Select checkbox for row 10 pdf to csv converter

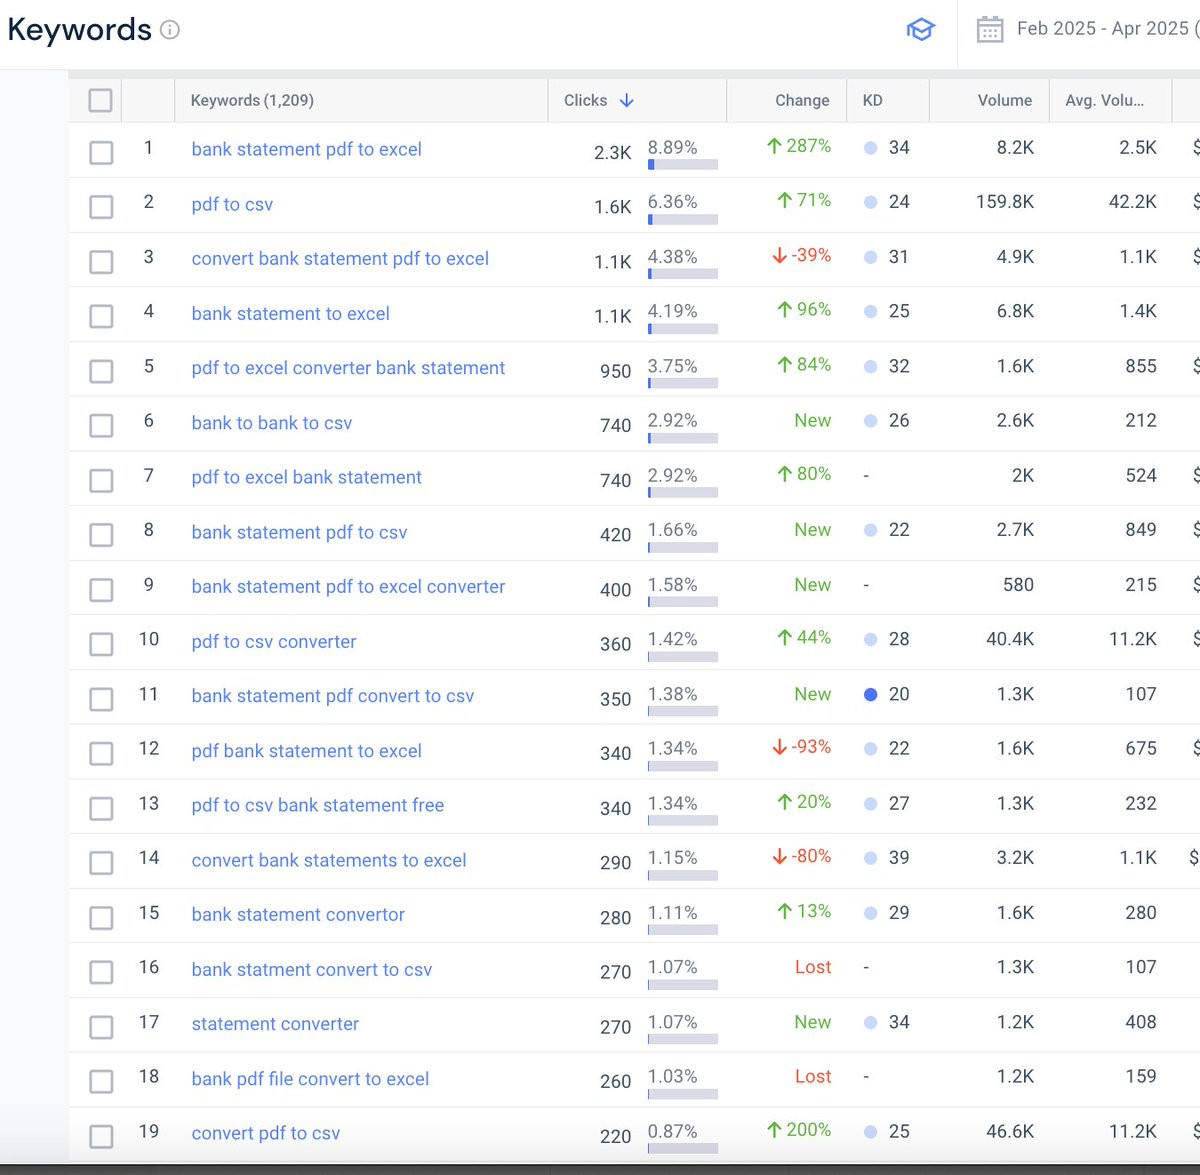point(101,644)
